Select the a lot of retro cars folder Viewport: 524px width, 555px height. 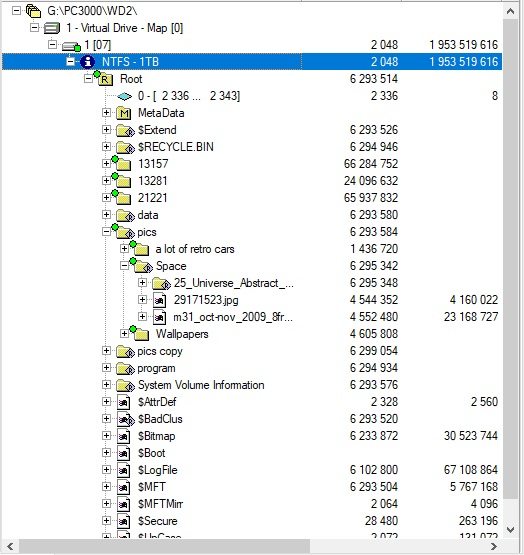[195, 249]
